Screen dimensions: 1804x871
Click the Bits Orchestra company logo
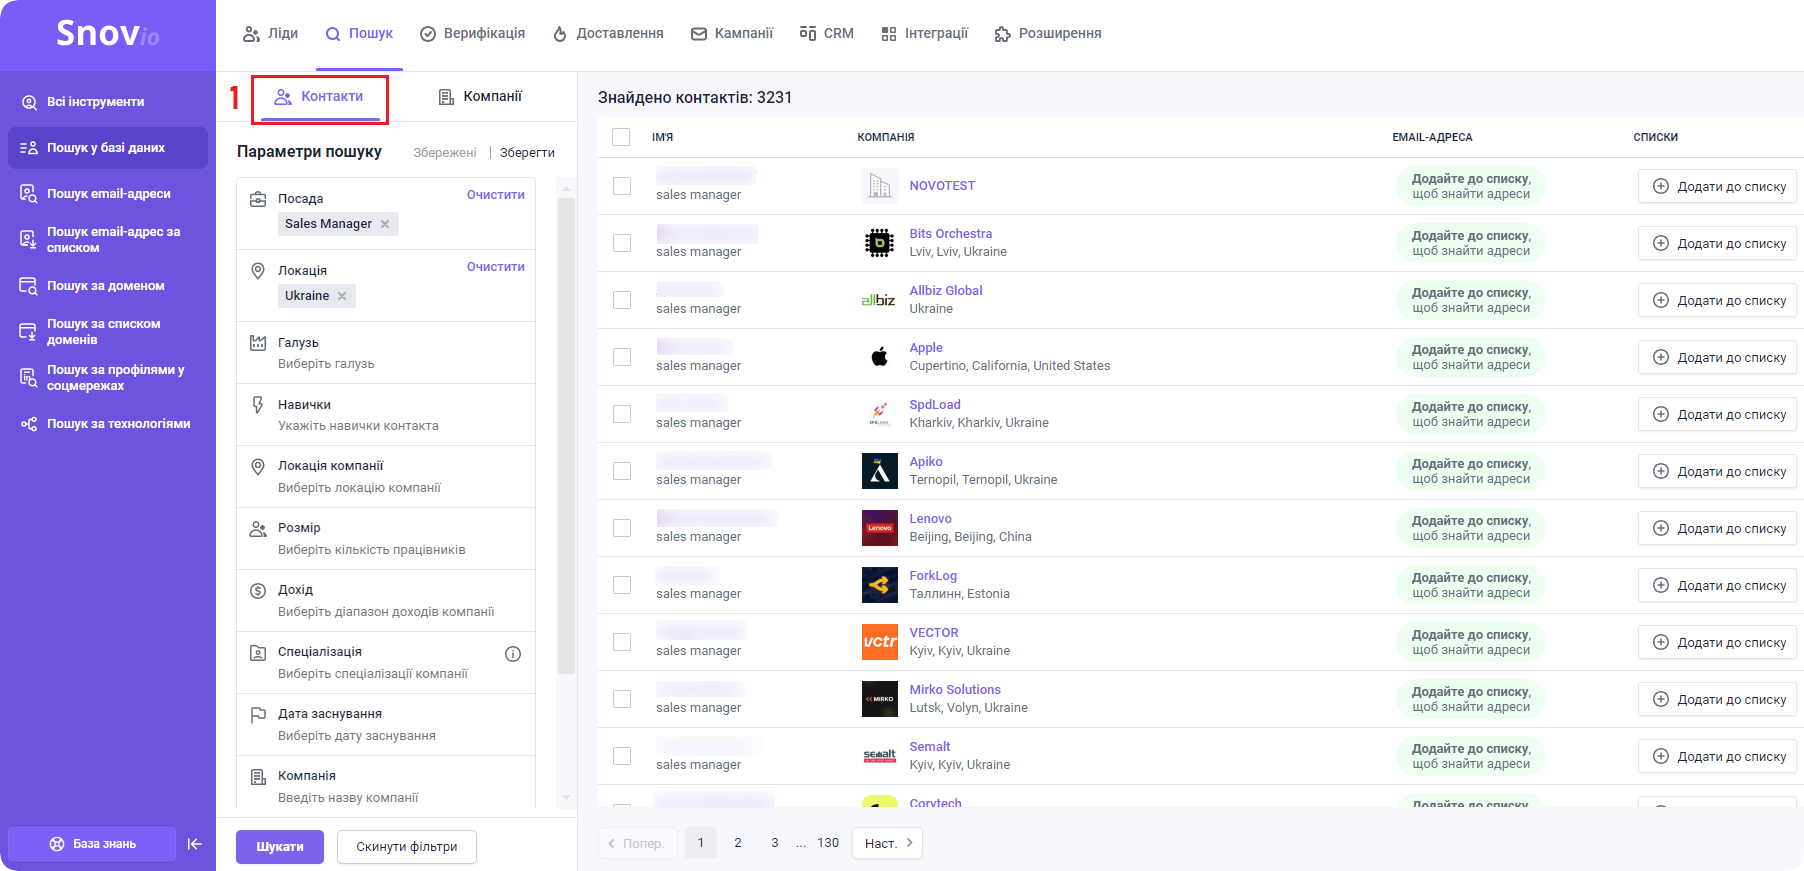pyautogui.click(x=880, y=243)
